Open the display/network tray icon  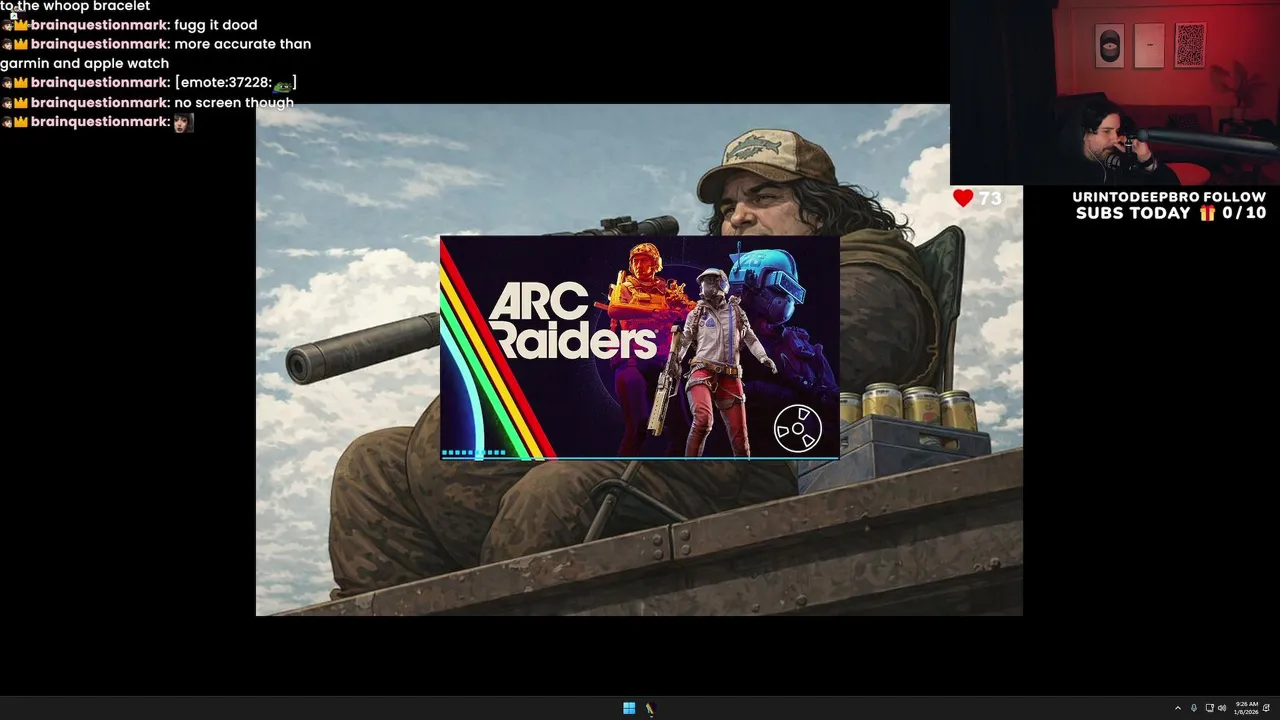click(x=1209, y=708)
